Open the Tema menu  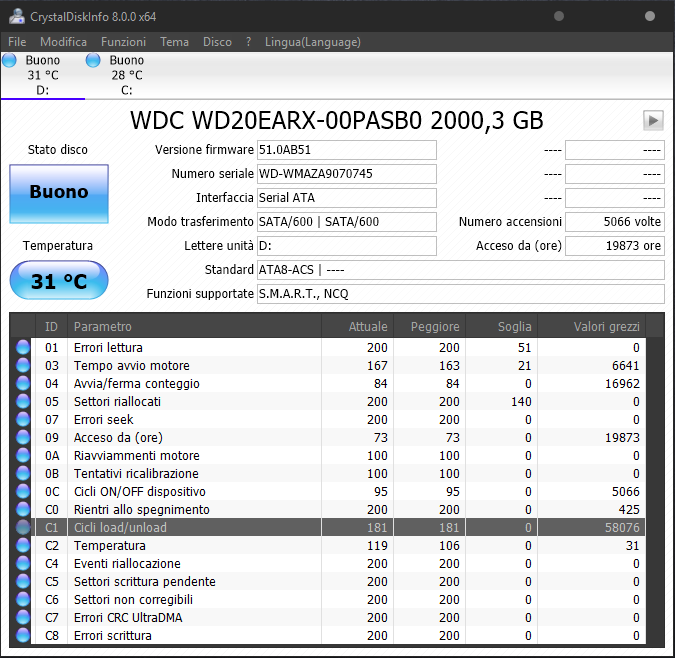pyautogui.click(x=174, y=42)
